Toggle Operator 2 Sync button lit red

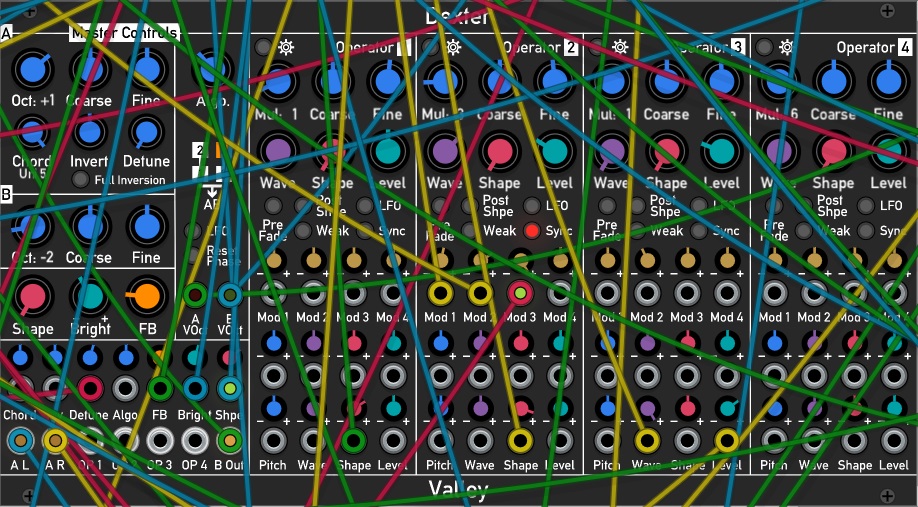[x=532, y=231]
